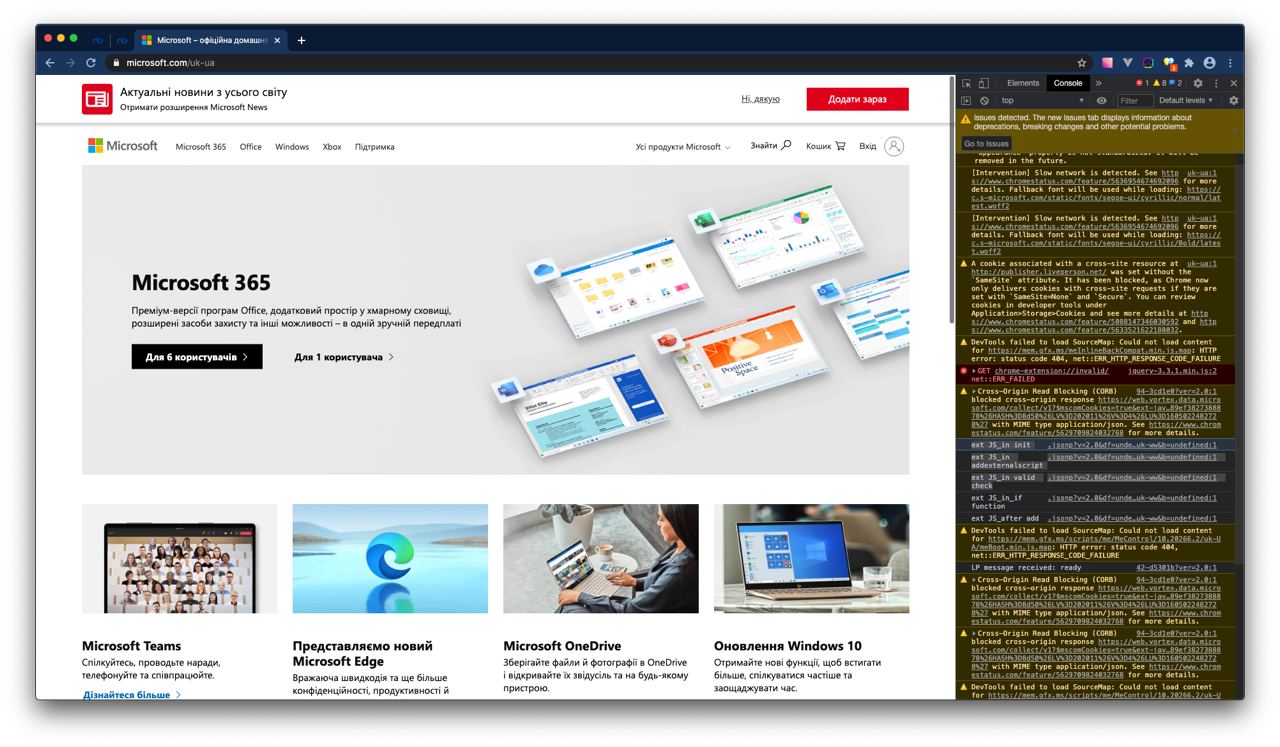Open the Default levels dropdown
This screenshot has height=747, width=1280.
point(1186,101)
